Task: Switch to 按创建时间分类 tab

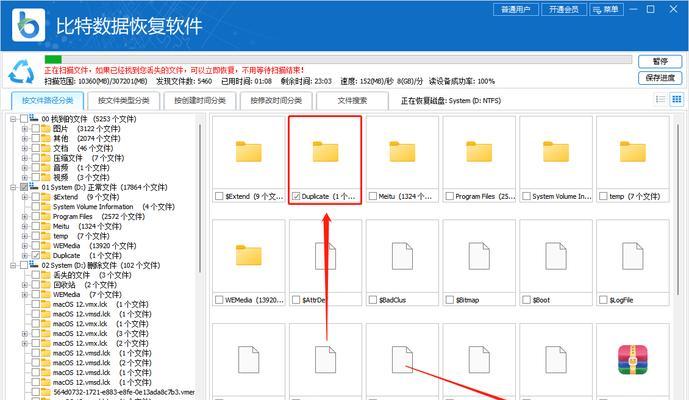Action: [x=200, y=101]
